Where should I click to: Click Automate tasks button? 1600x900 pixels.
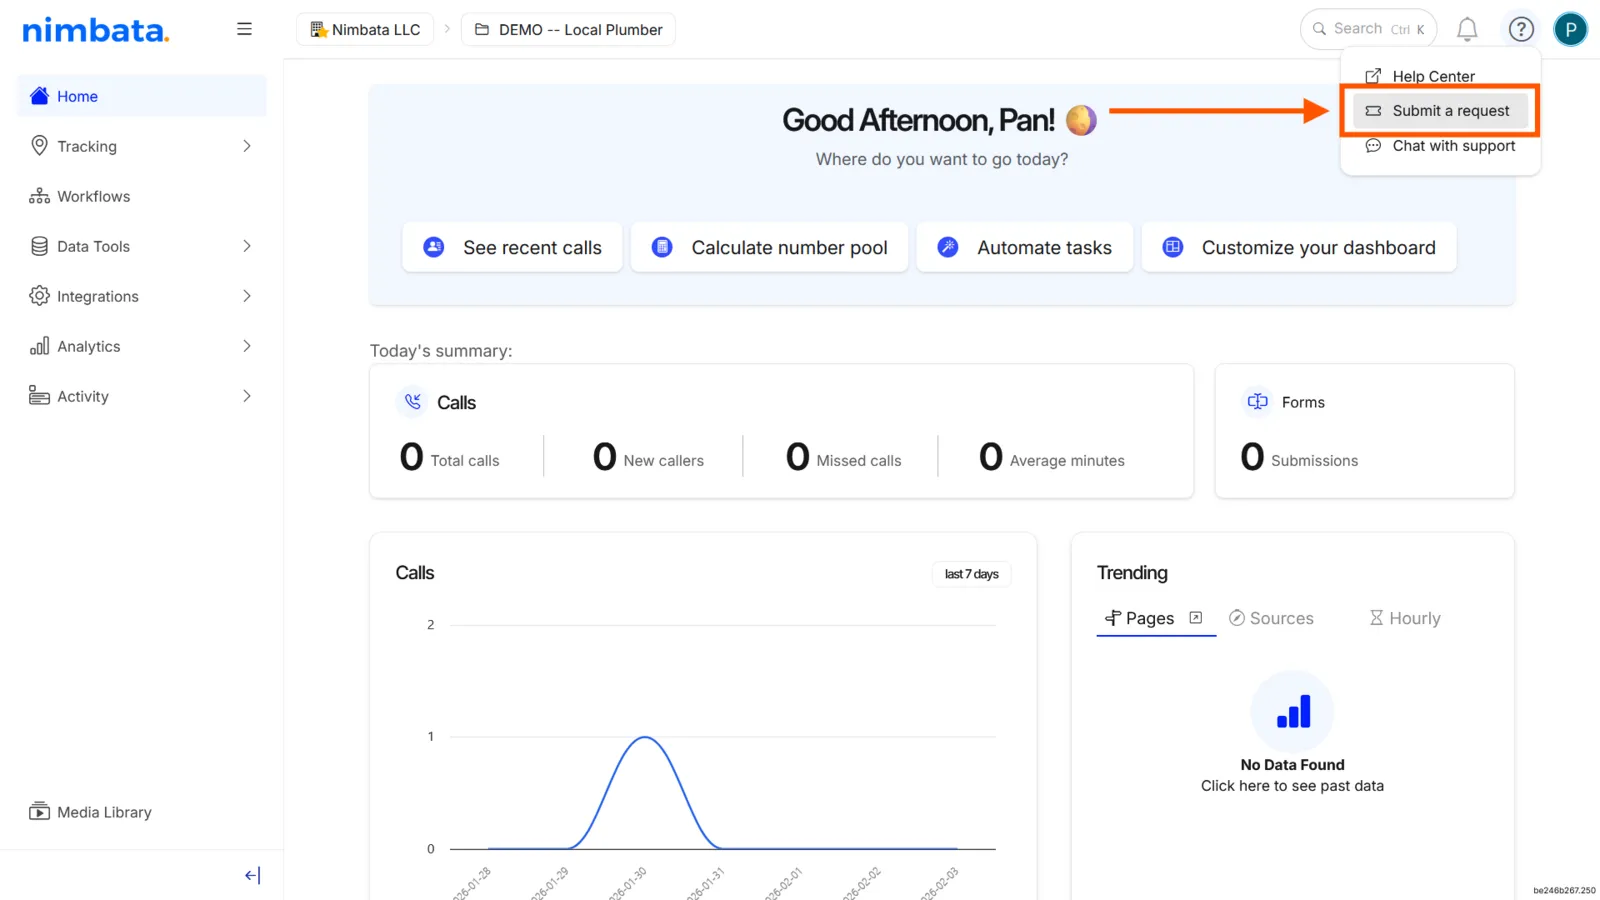click(1024, 247)
